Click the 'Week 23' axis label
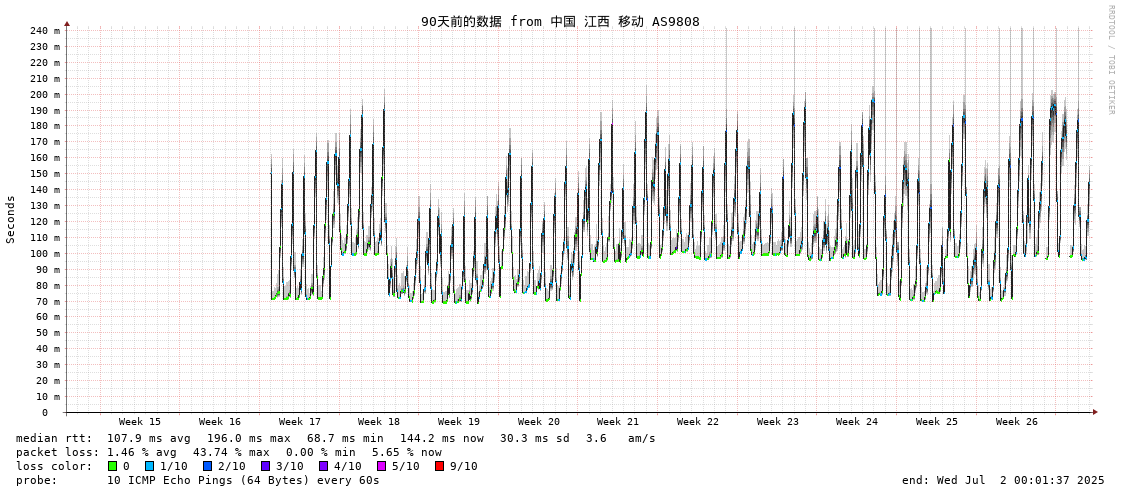 coord(777,422)
